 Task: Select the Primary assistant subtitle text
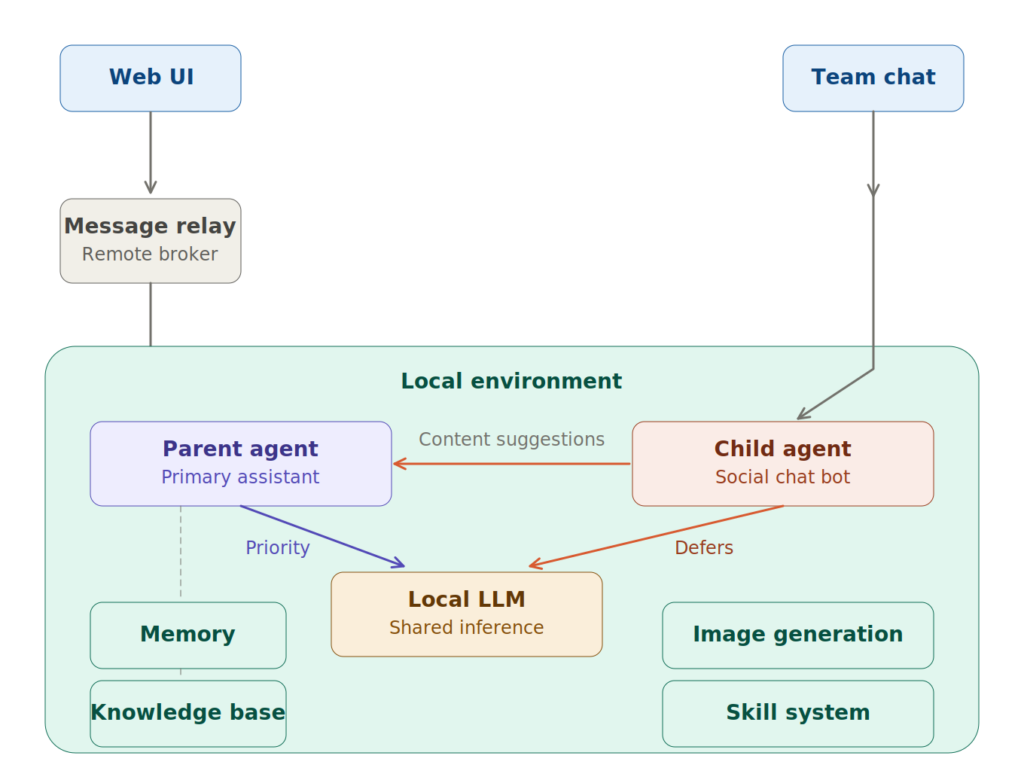(x=240, y=477)
